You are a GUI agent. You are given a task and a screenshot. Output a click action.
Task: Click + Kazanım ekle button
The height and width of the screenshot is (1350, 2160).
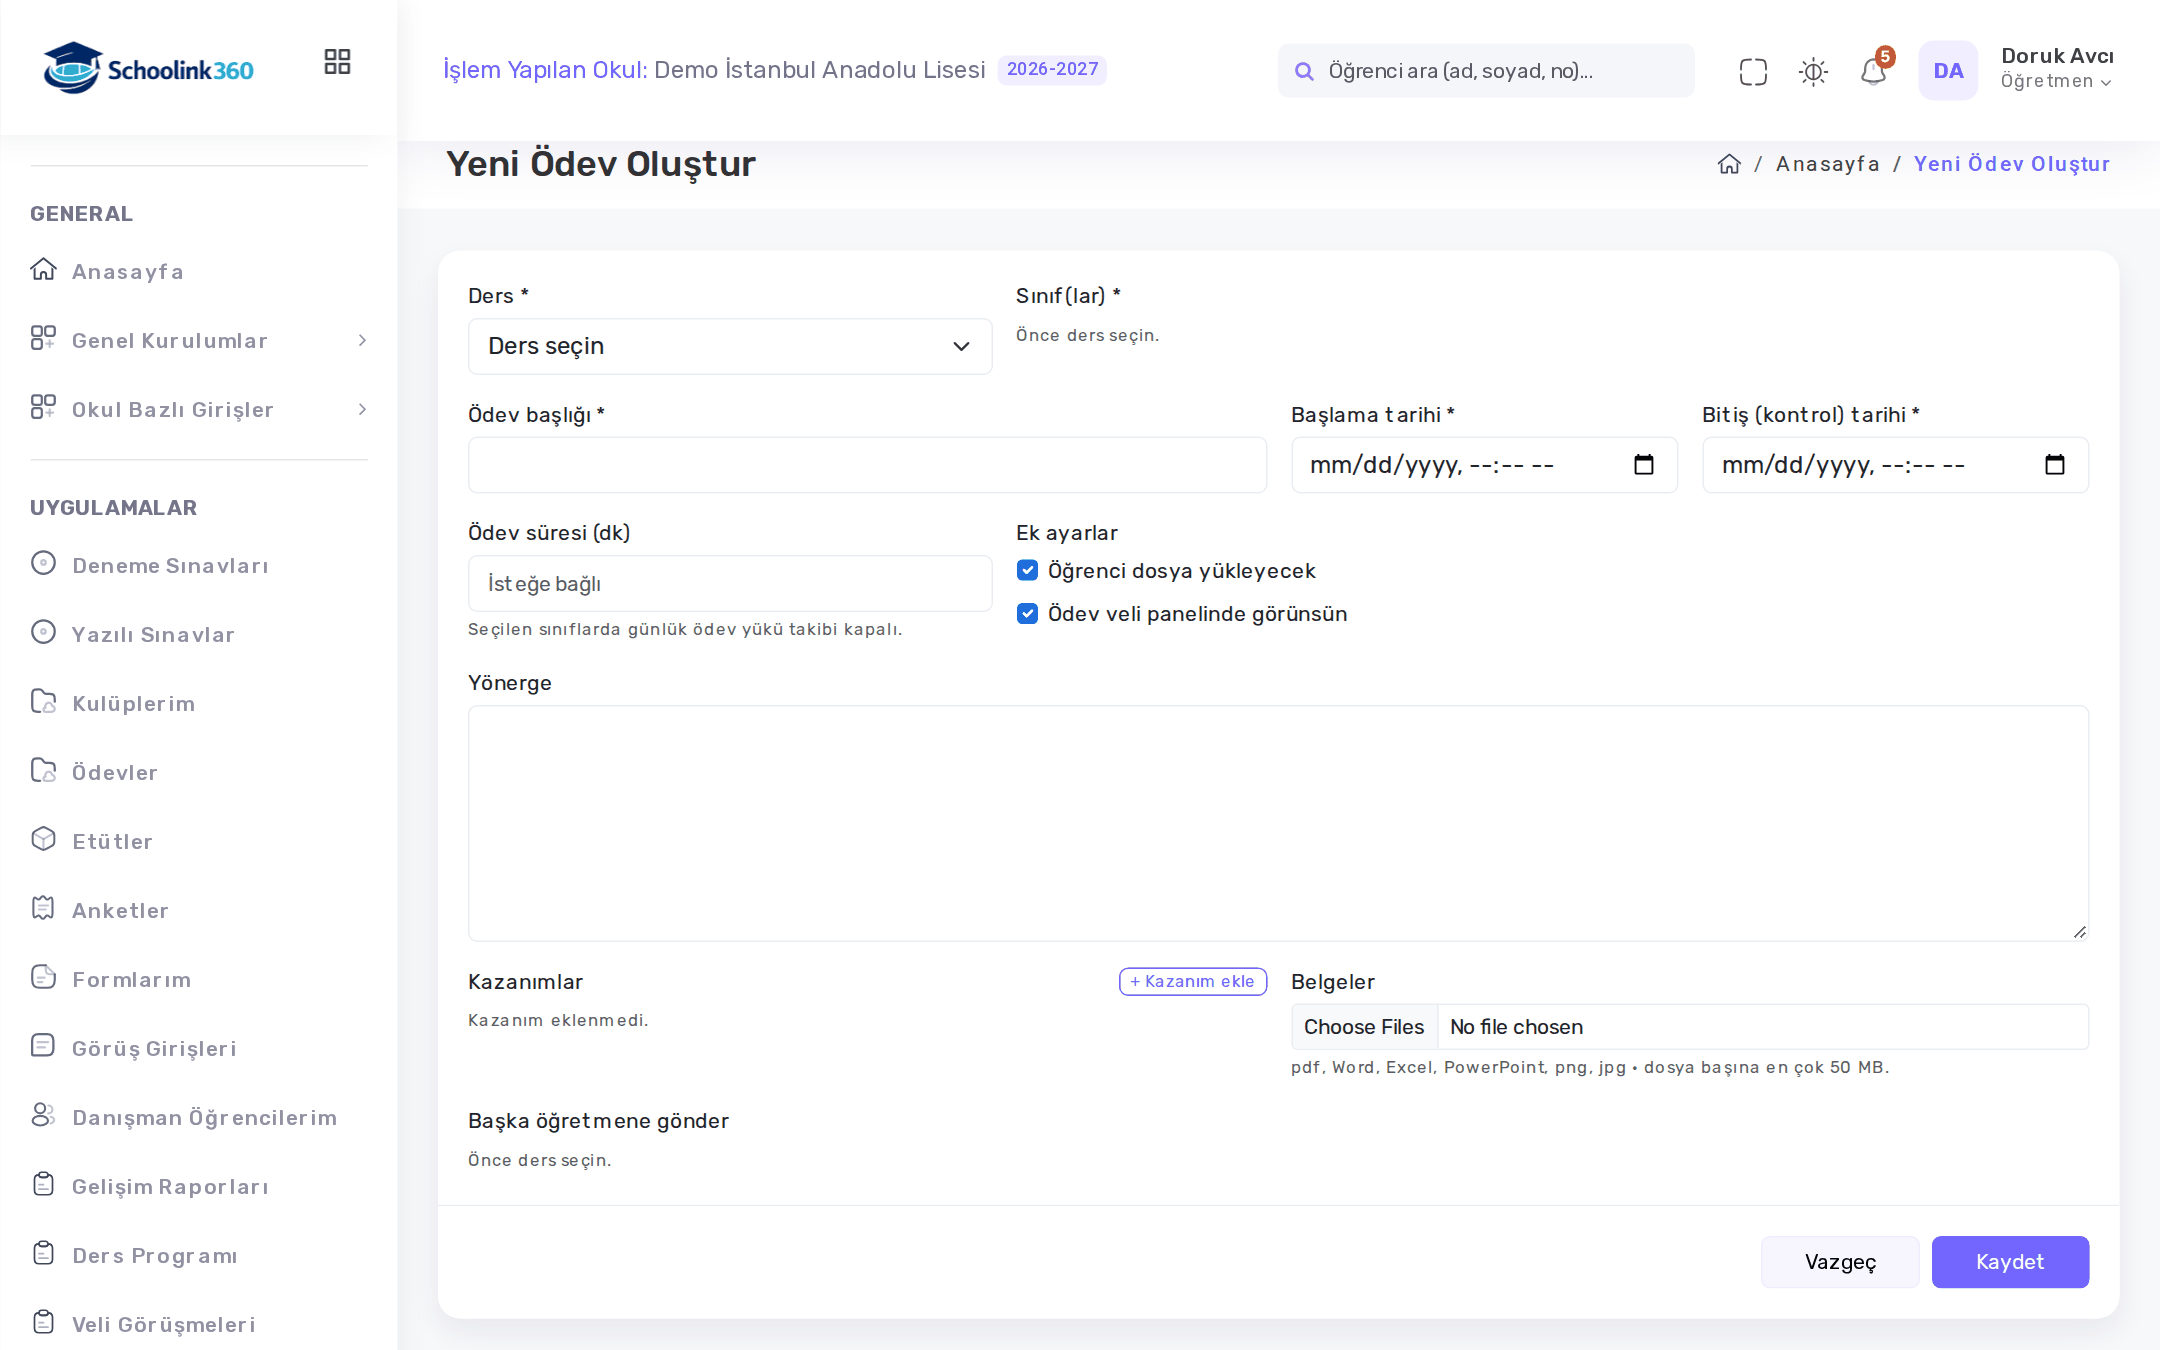(1193, 981)
